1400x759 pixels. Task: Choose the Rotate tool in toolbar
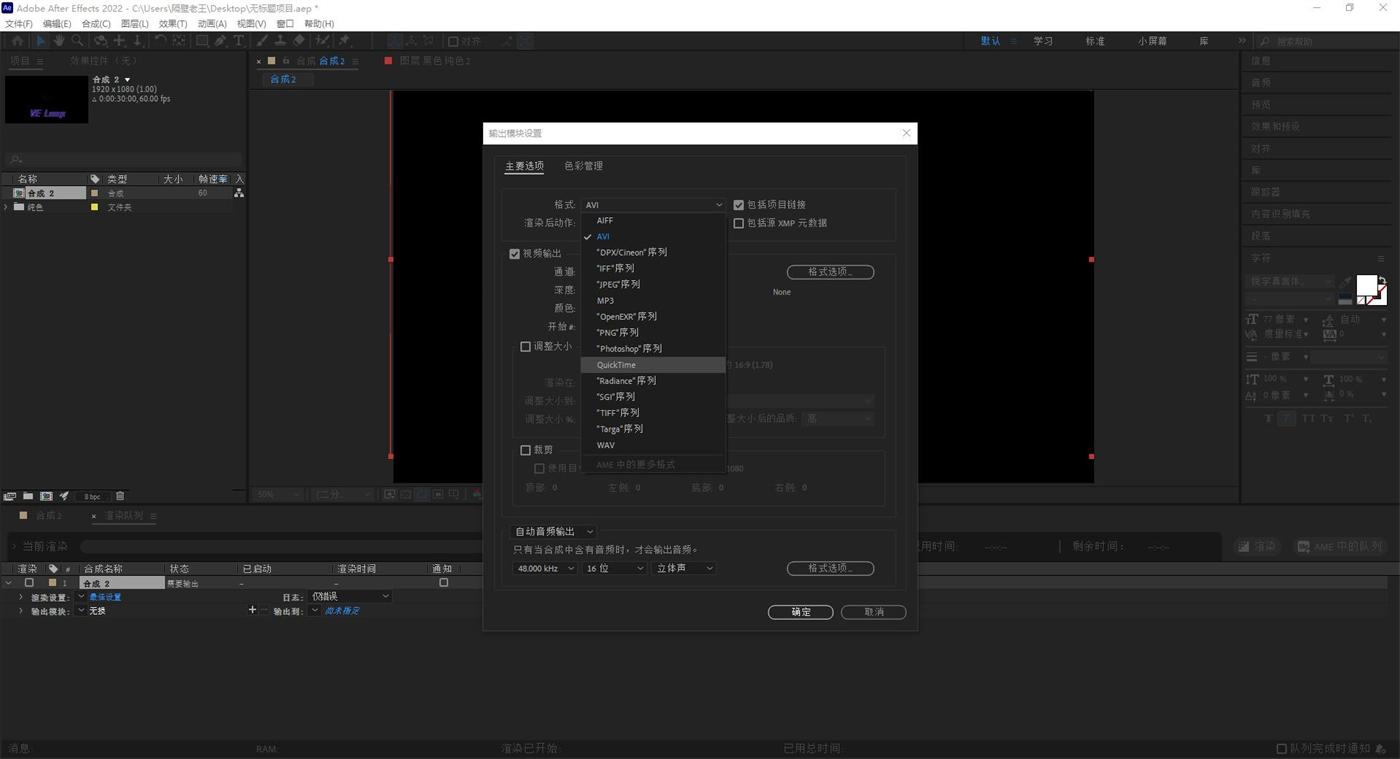click(x=160, y=41)
